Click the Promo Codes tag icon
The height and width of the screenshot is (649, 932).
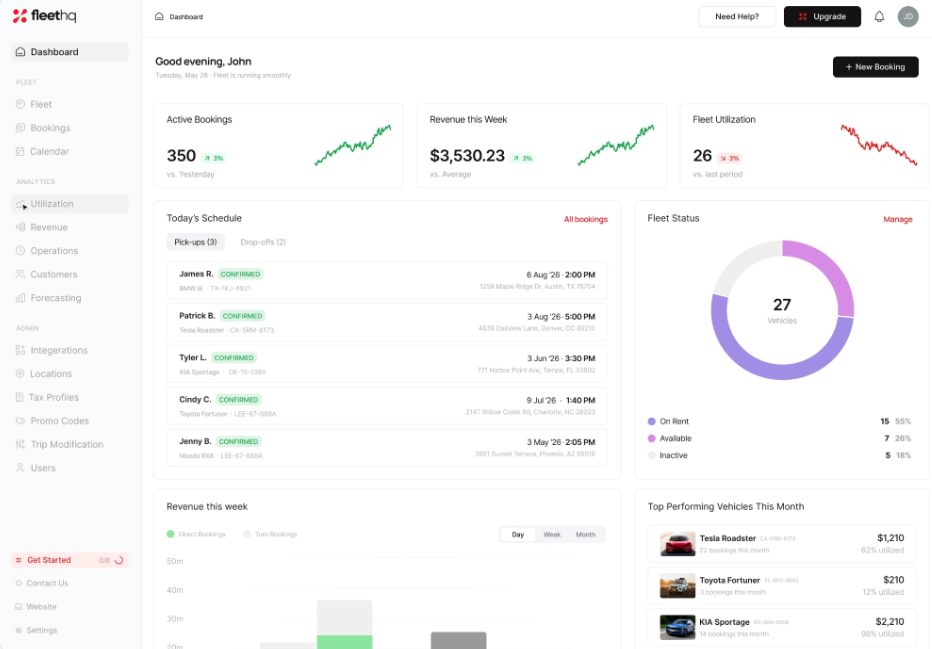point(20,421)
